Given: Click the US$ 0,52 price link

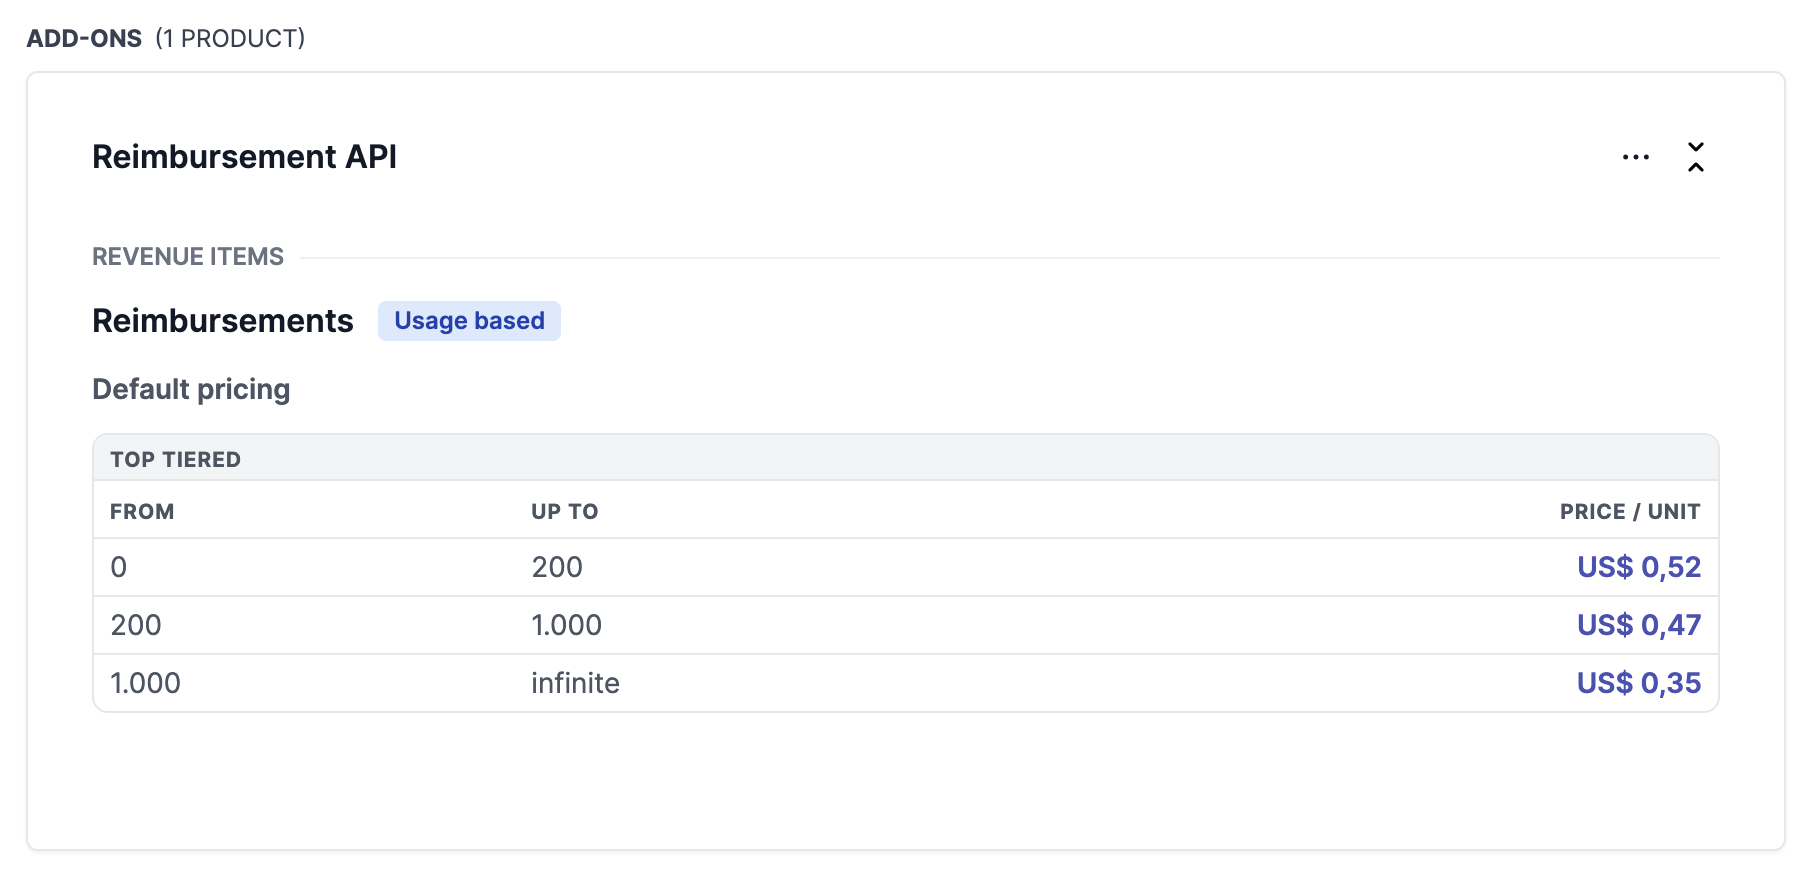Looking at the screenshot, I should pos(1638,567).
